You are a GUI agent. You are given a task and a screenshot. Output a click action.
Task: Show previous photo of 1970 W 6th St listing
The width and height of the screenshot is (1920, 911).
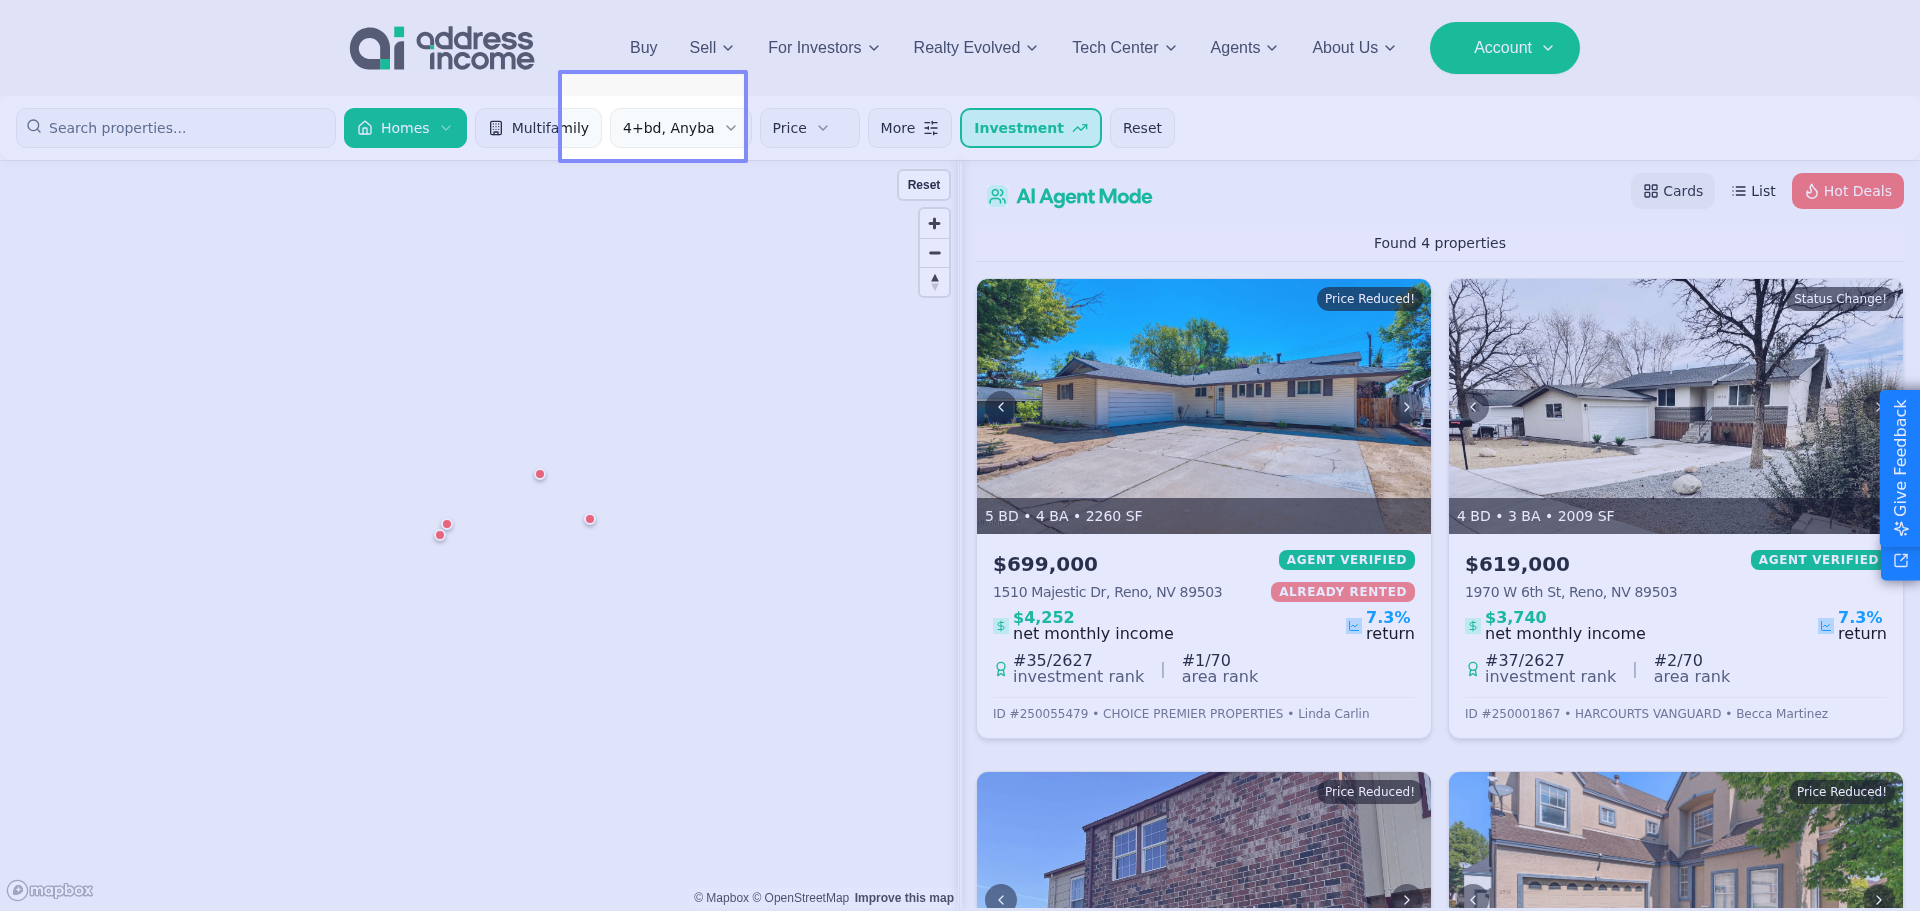click(1473, 407)
